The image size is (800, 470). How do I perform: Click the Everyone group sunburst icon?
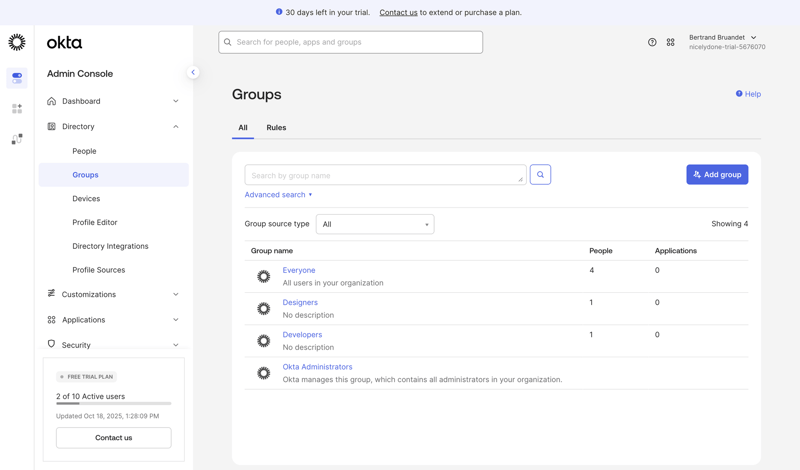pyautogui.click(x=264, y=277)
